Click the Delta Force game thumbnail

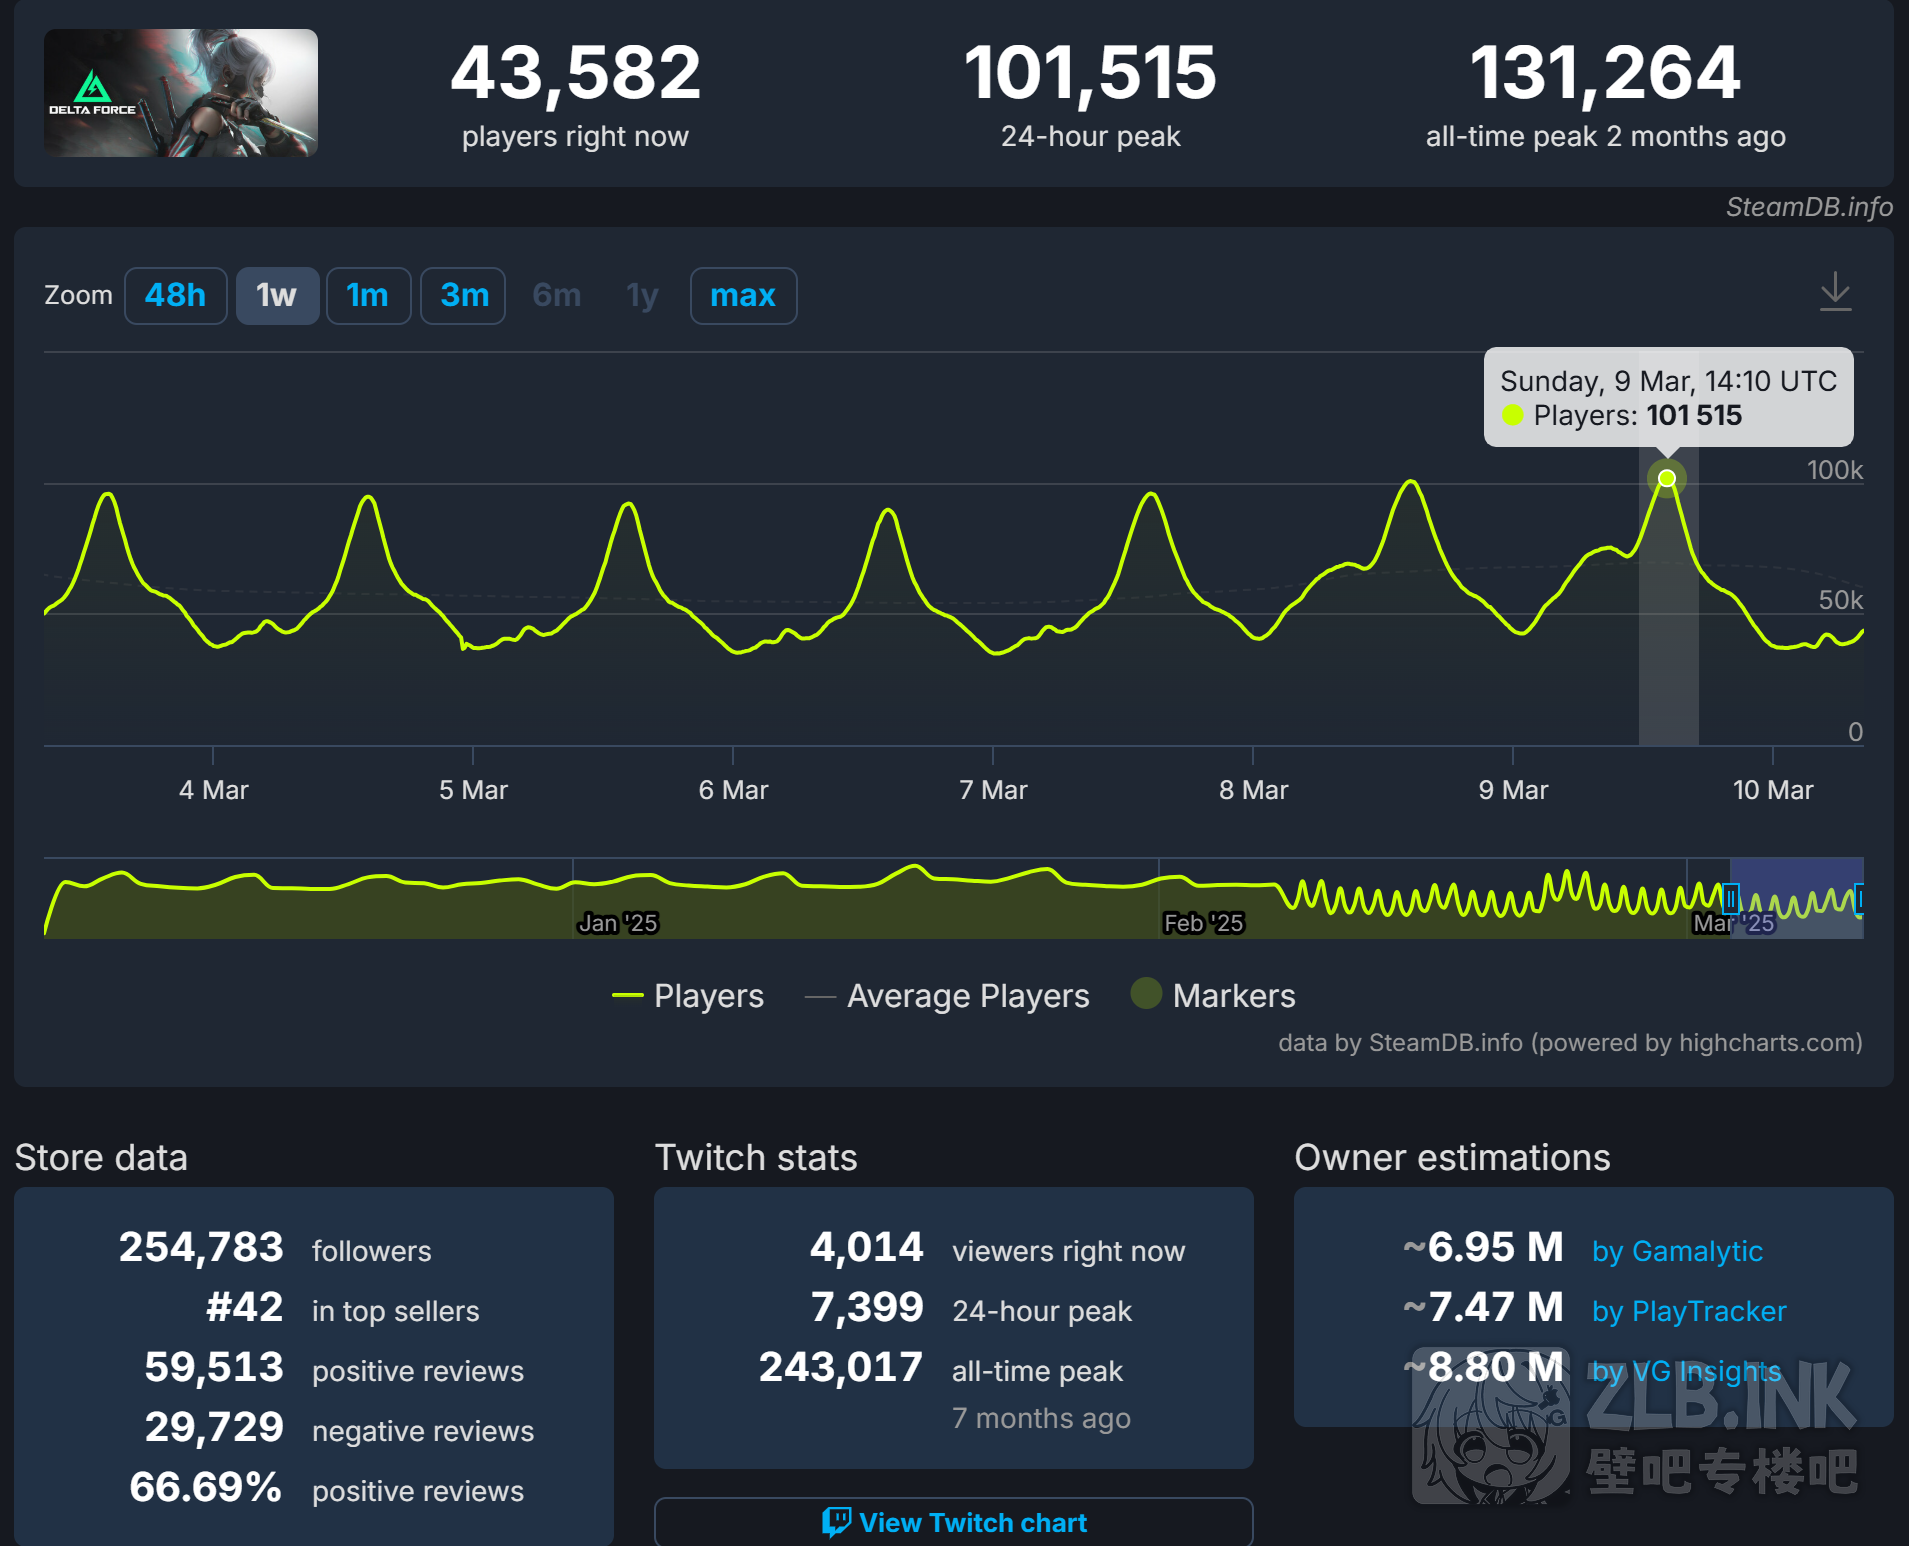point(181,93)
